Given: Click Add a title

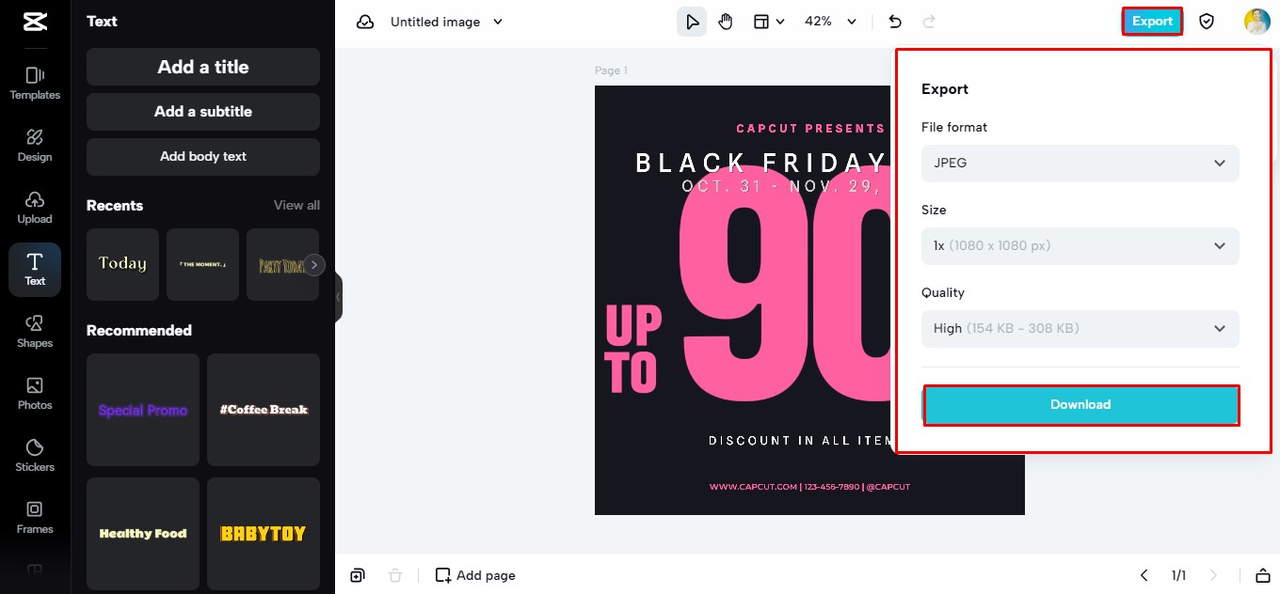Looking at the screenshot, I should coord(203,67).
